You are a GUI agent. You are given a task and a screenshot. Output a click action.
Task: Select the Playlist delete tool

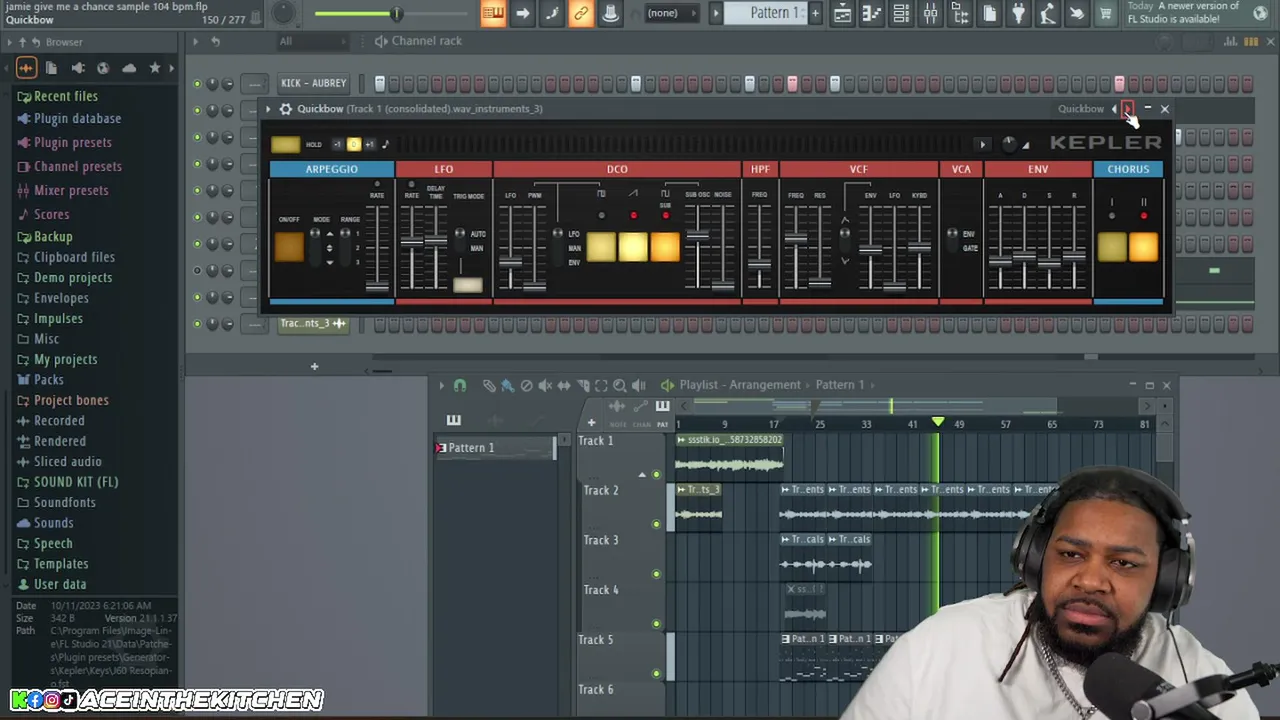(526, 385)
